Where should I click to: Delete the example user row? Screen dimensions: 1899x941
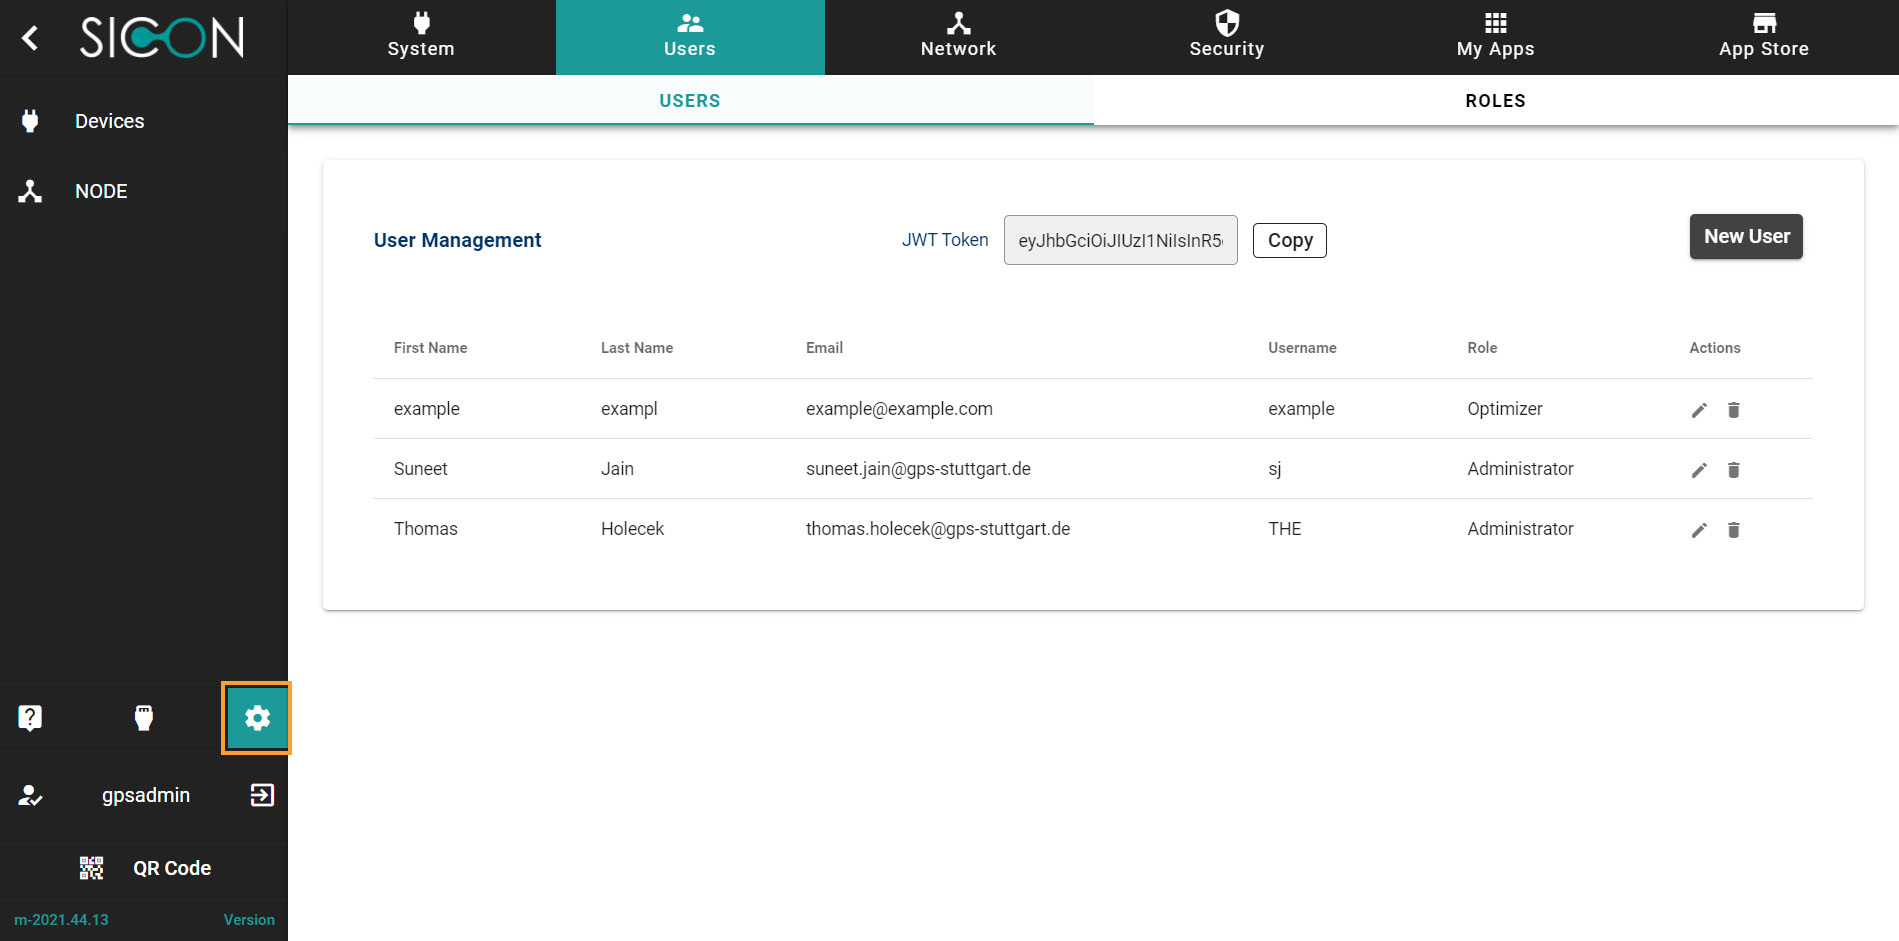1734,410
